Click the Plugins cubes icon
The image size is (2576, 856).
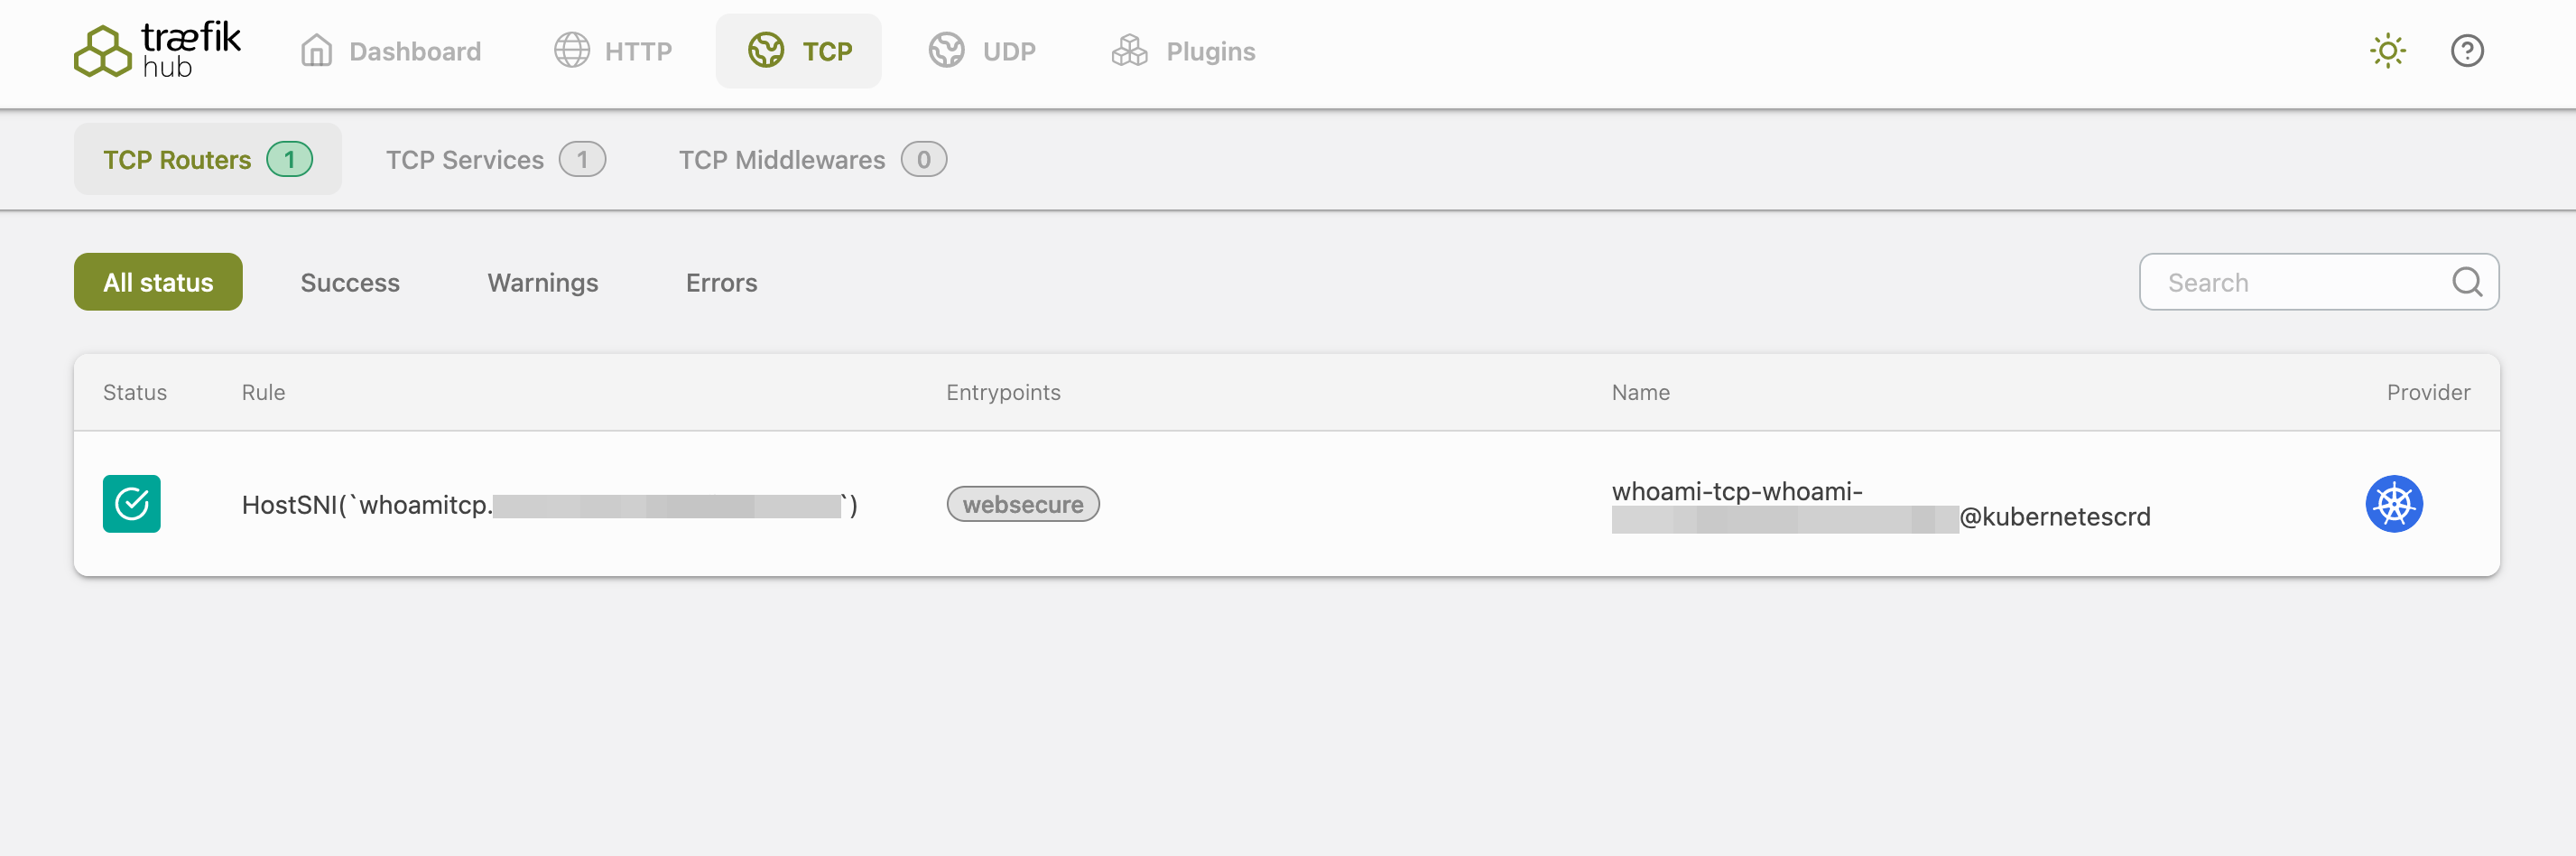1129,51
